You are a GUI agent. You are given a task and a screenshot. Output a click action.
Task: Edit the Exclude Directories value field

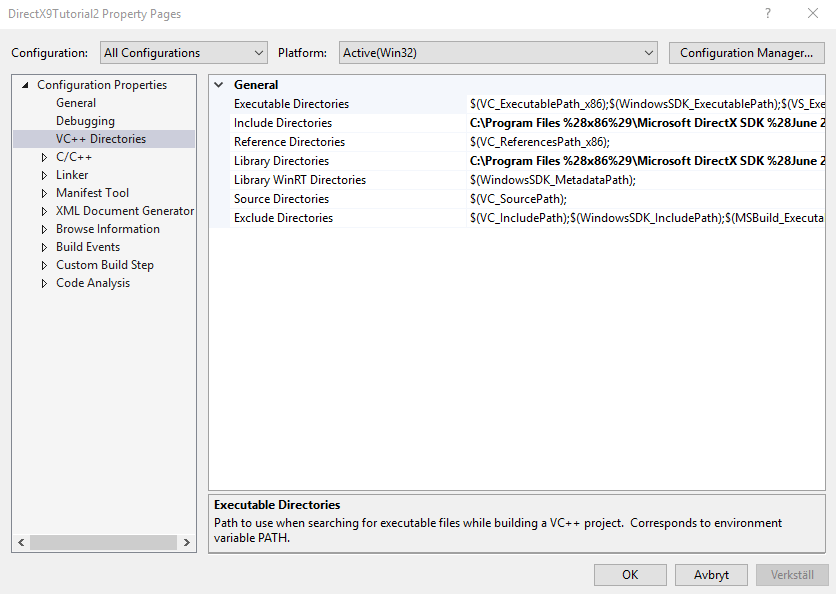(x=646, y=218)
